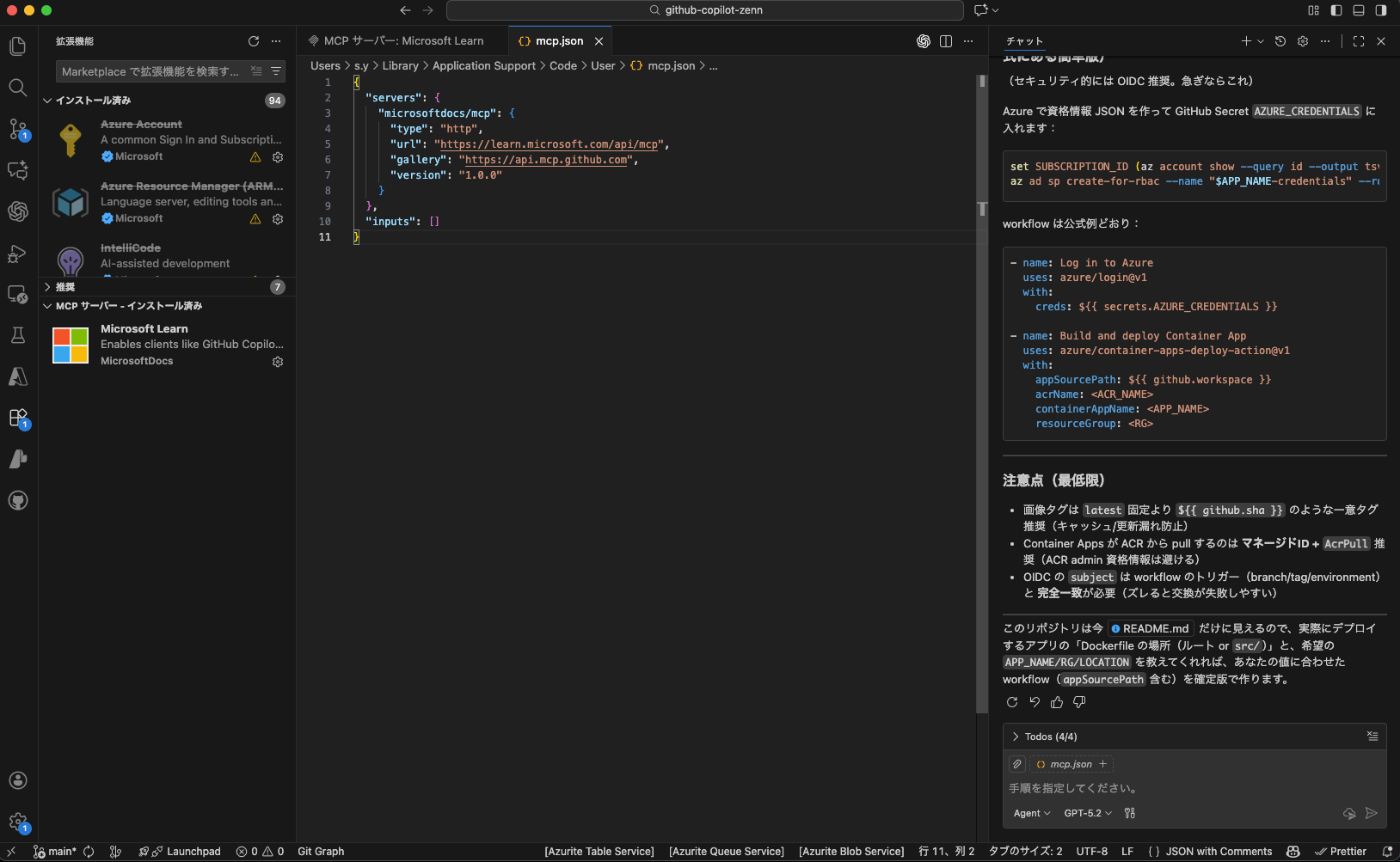This screenshot has width=1400, height=862.
Task: Open the OpenAI view in activity bar
Action: click(18, 212)
